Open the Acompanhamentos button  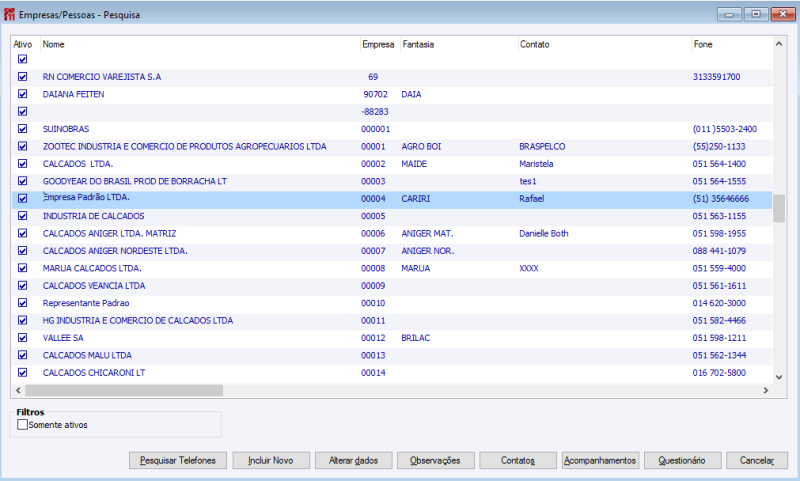point(600,460)
